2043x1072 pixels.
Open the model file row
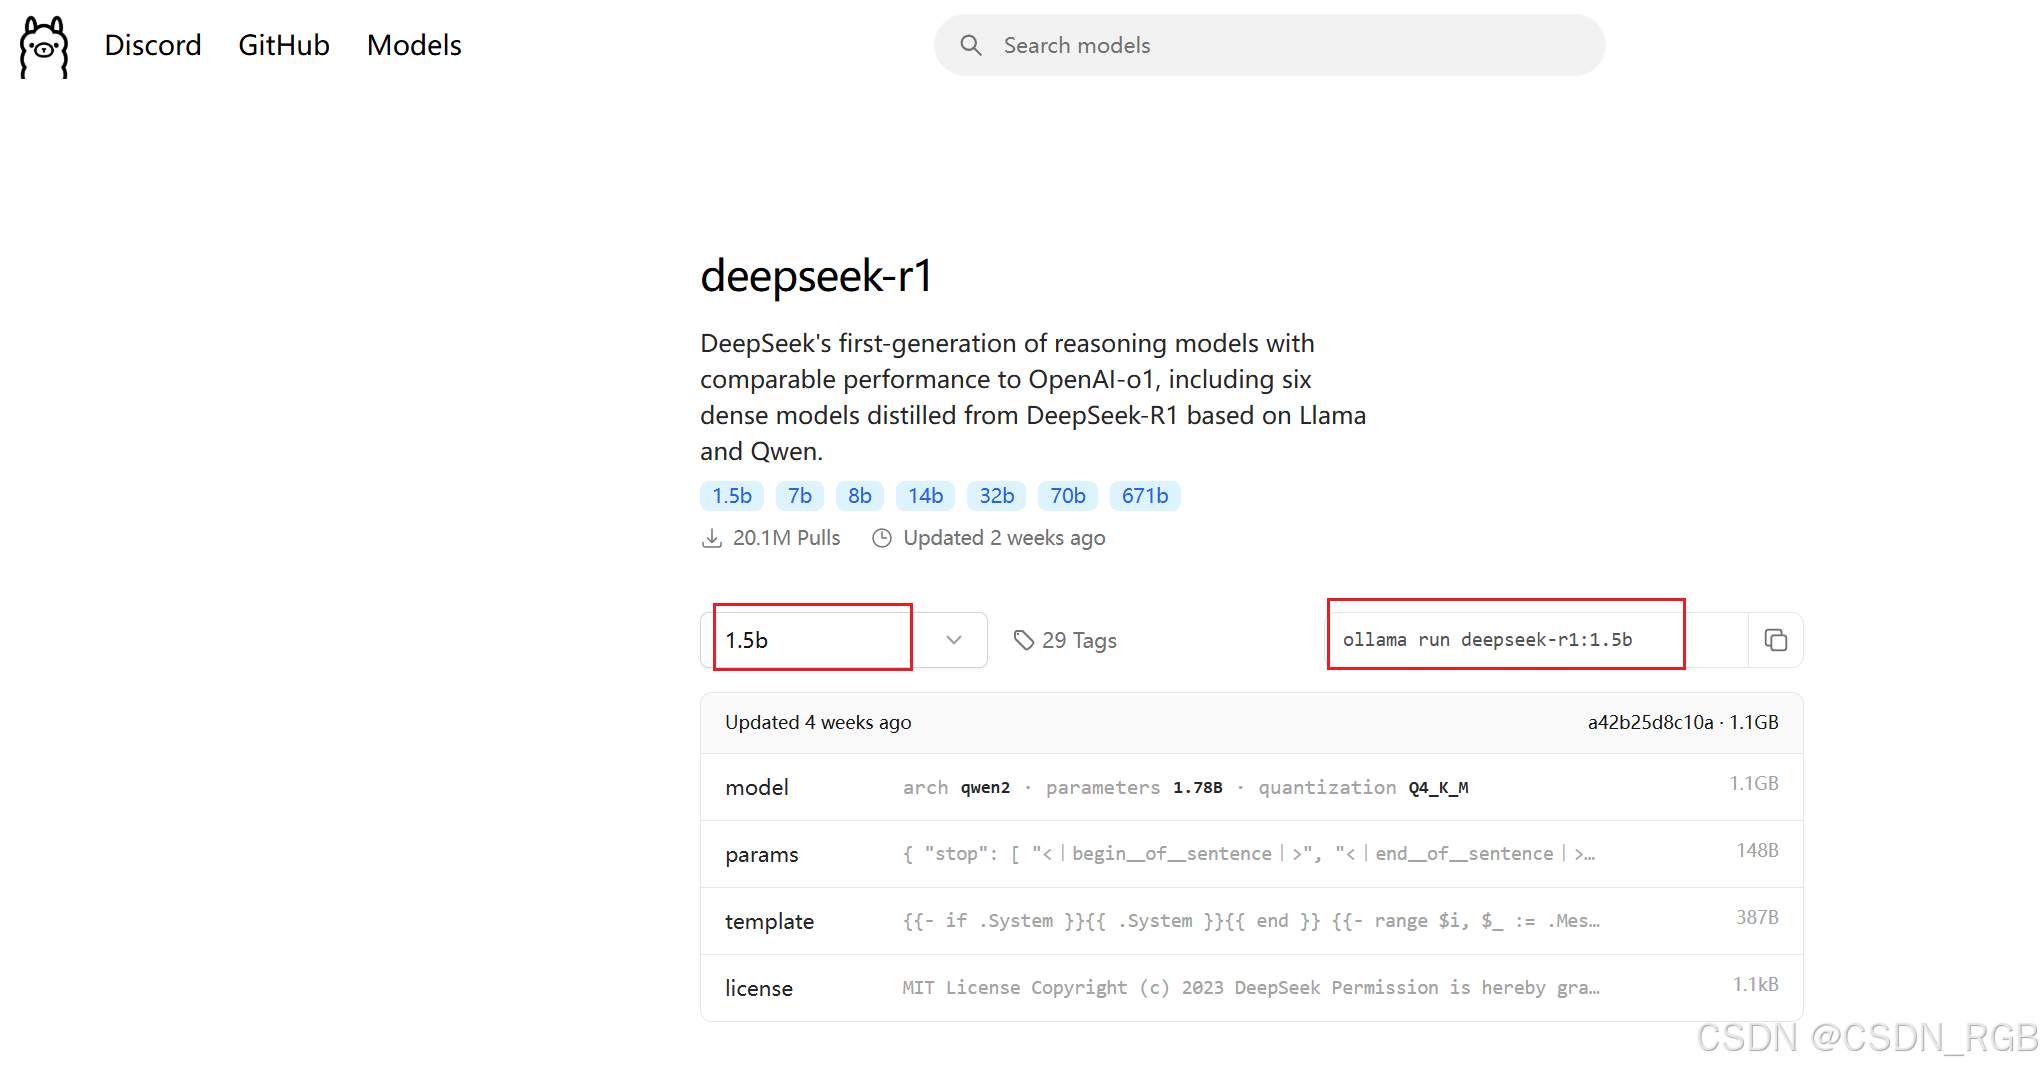(1251, 787)
